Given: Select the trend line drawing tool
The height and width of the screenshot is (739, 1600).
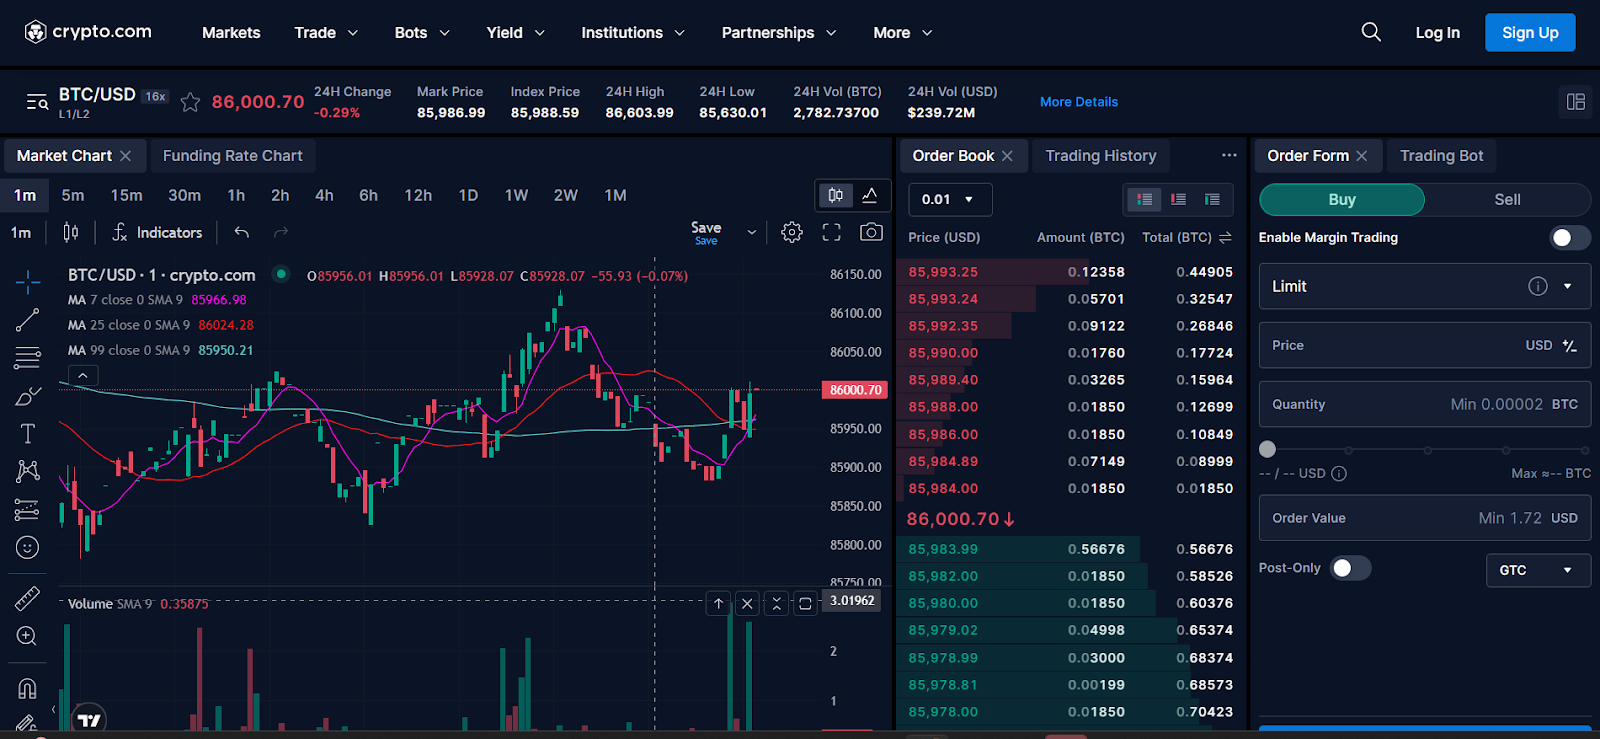Looking at the screenshot, I should pyautogui.click(x=28, y=320).
